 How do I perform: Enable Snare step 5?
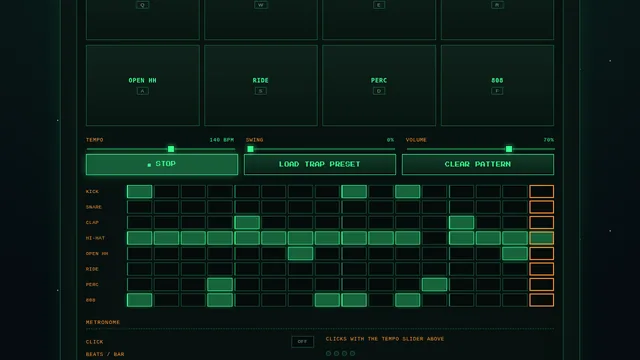[247, 207]
